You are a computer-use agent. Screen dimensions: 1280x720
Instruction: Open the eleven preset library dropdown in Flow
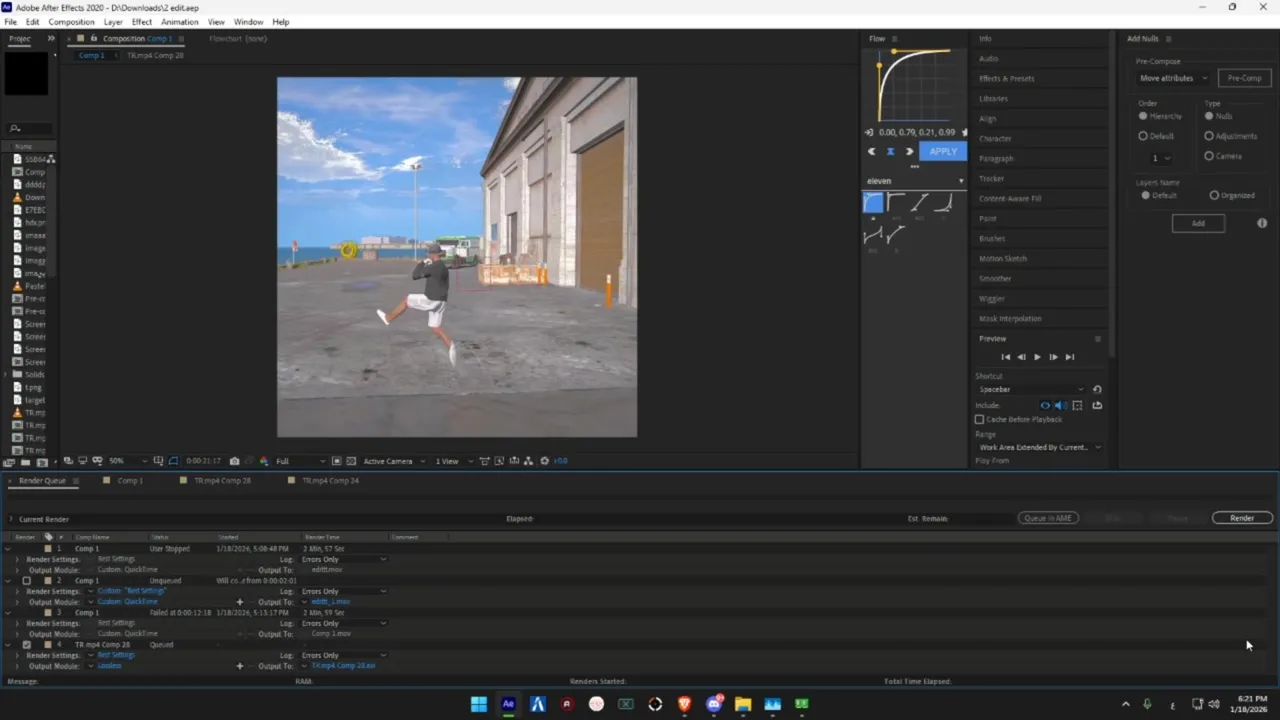[x=914, y=181]
